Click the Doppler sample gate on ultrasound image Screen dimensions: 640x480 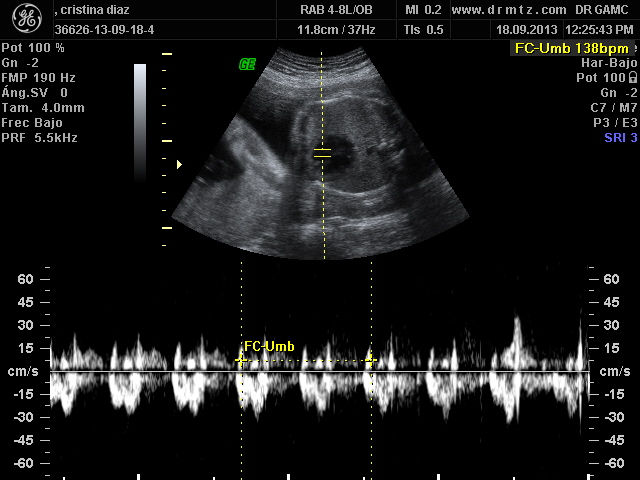[x=322, y=153]
